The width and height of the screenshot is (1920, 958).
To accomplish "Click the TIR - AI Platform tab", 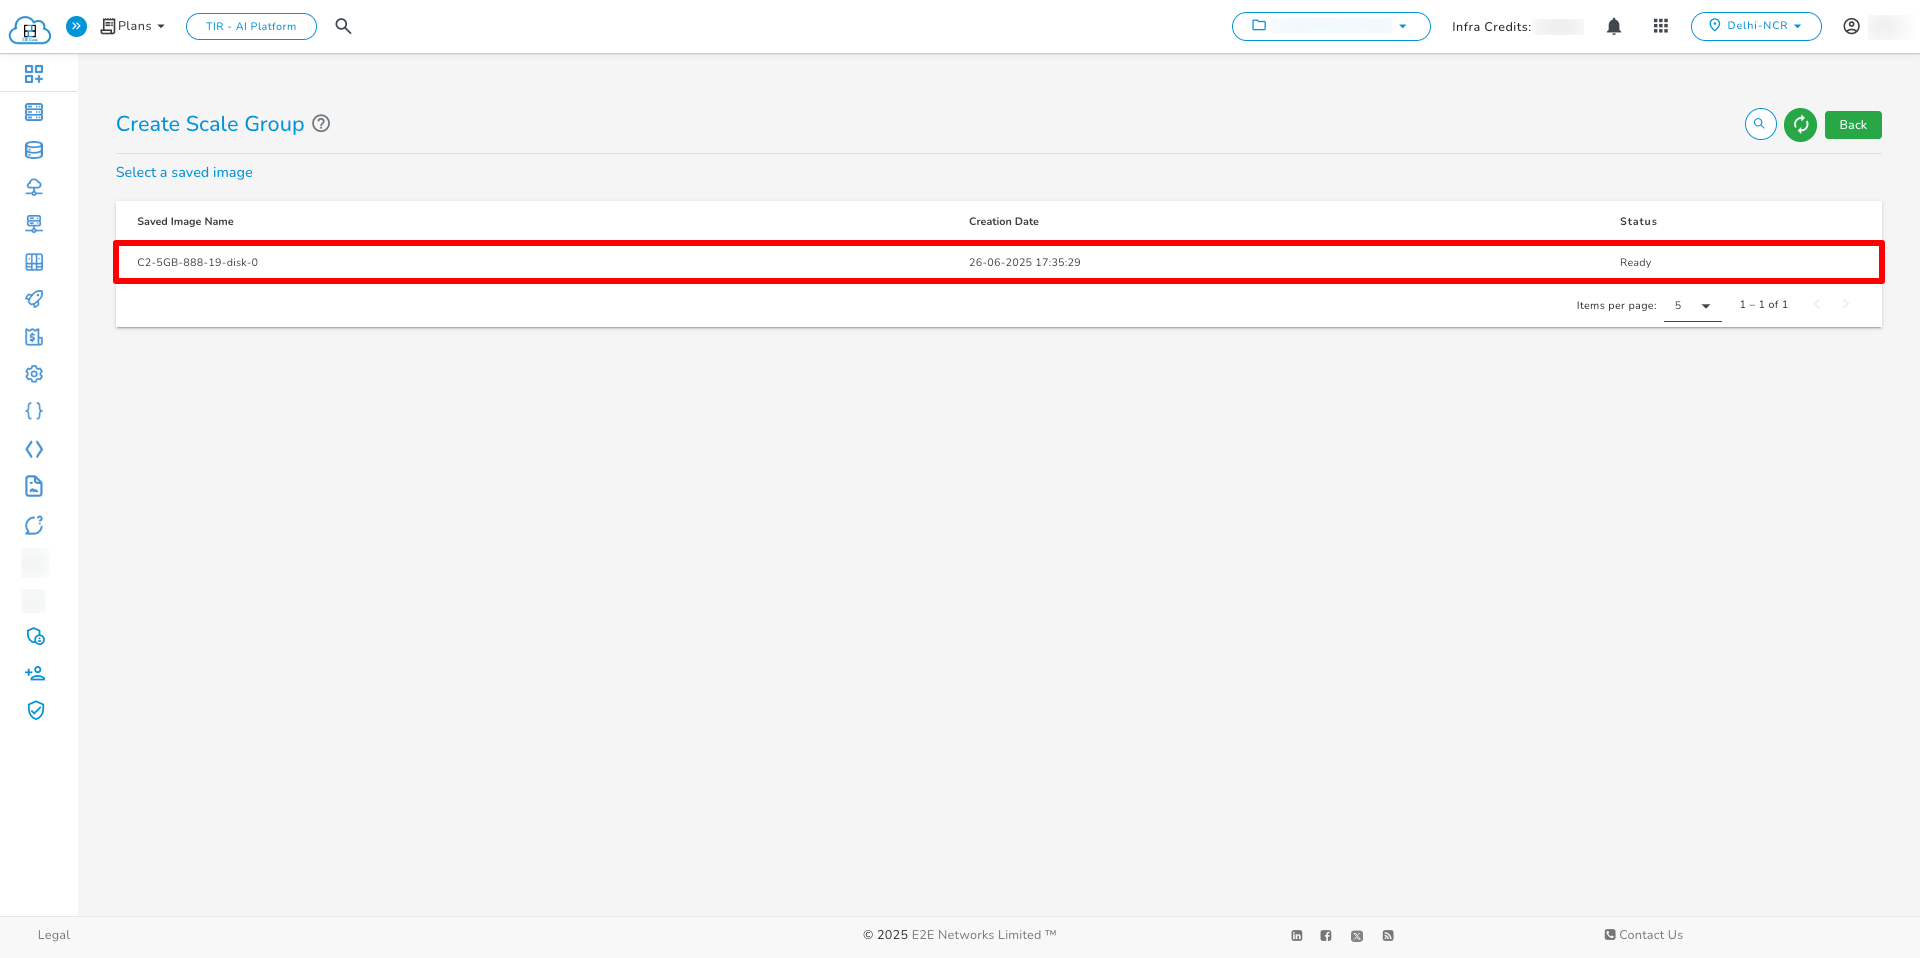I will tap(251, 26).
